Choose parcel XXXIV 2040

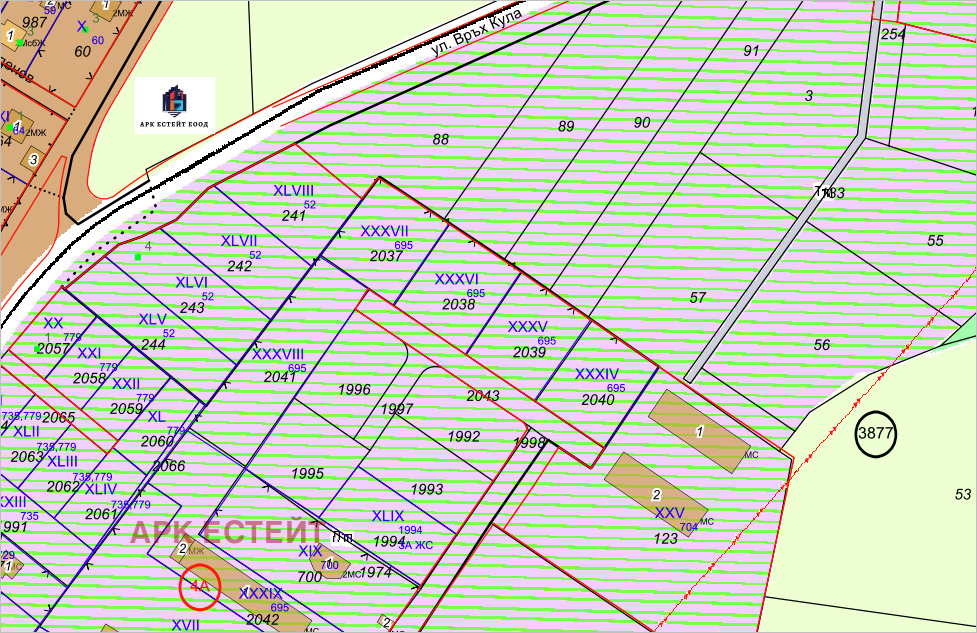coord(597,386)
